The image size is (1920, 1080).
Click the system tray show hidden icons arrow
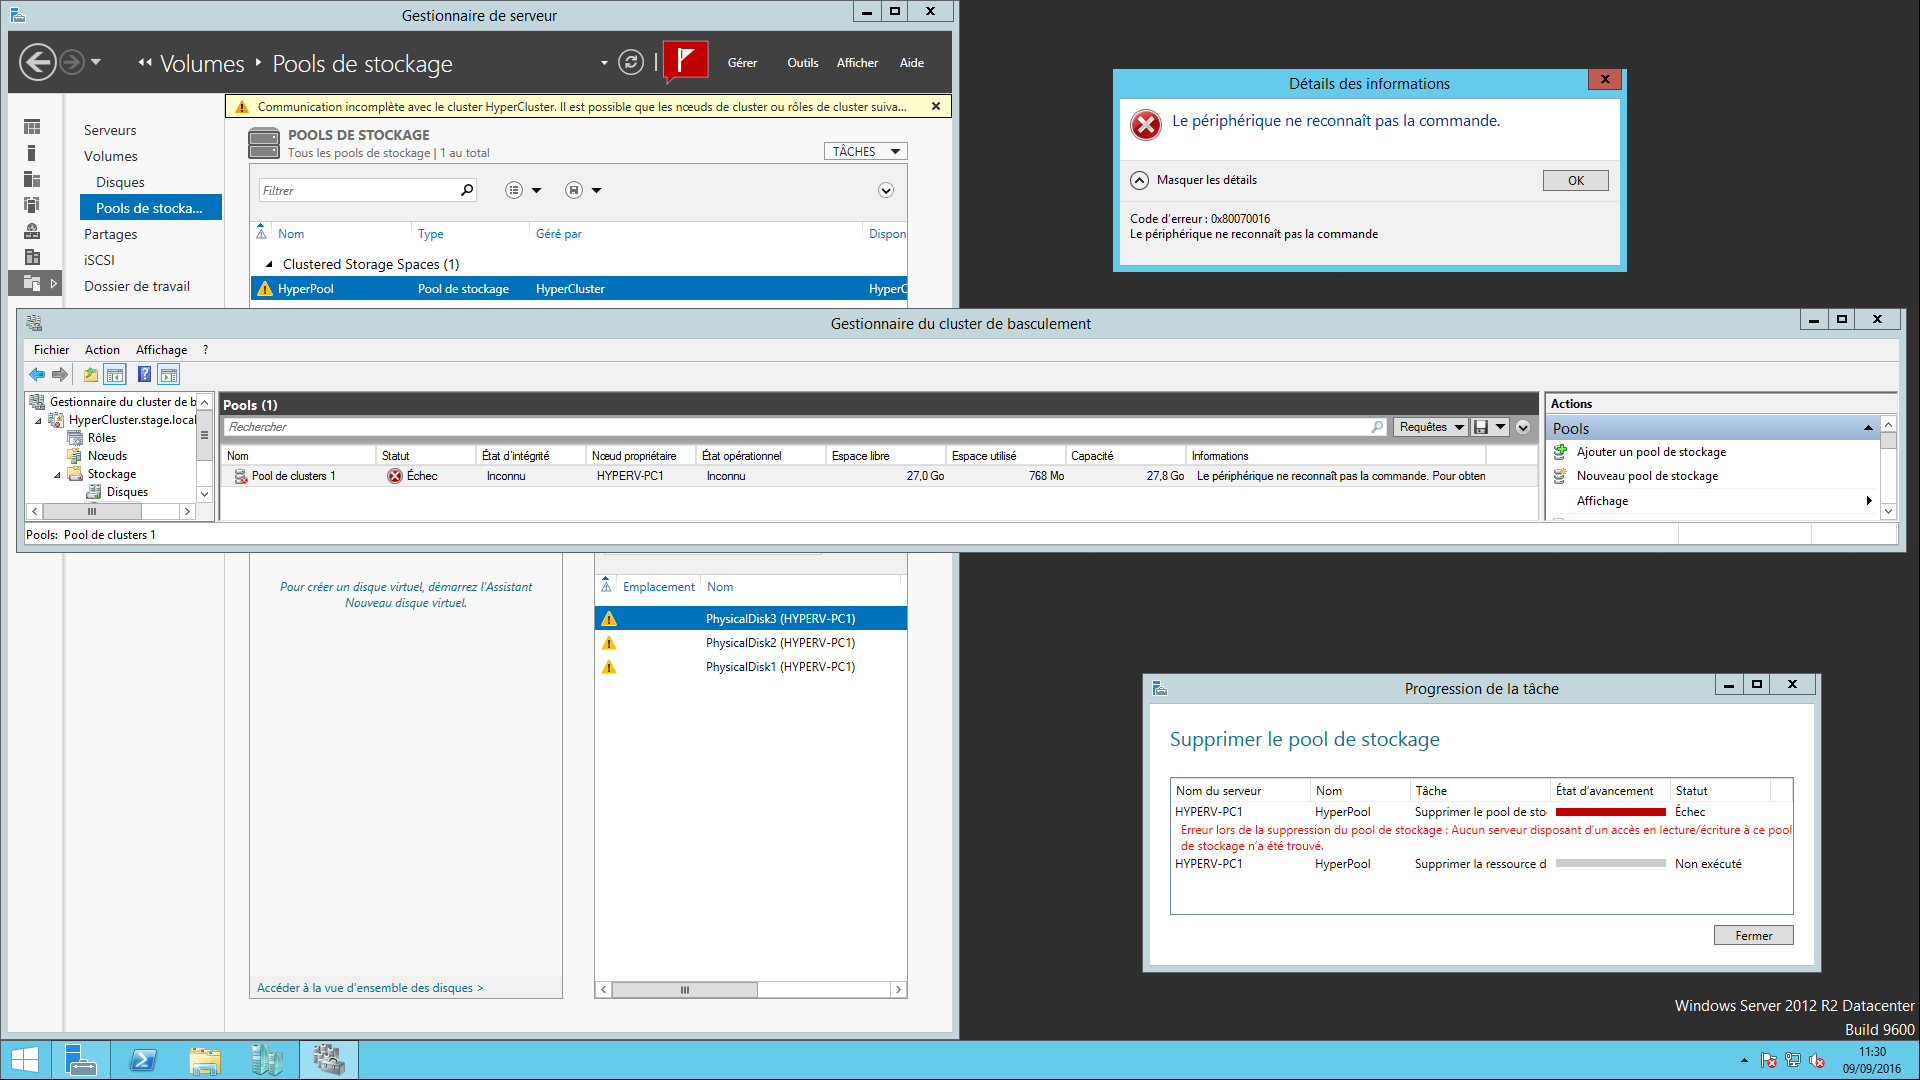(1744, 1060)
